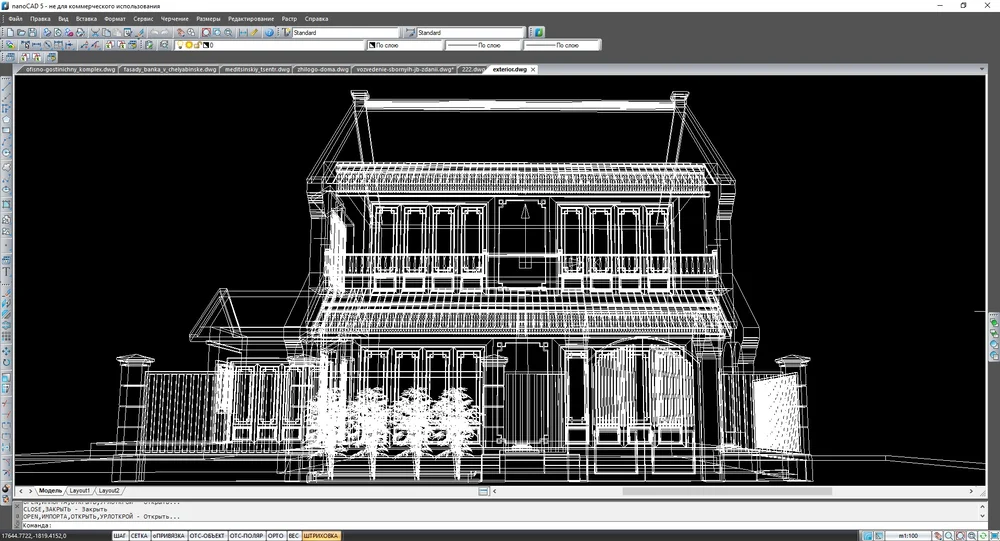Click the Save file icon
The image size is (1000, 541).
(x=33, y=32)
